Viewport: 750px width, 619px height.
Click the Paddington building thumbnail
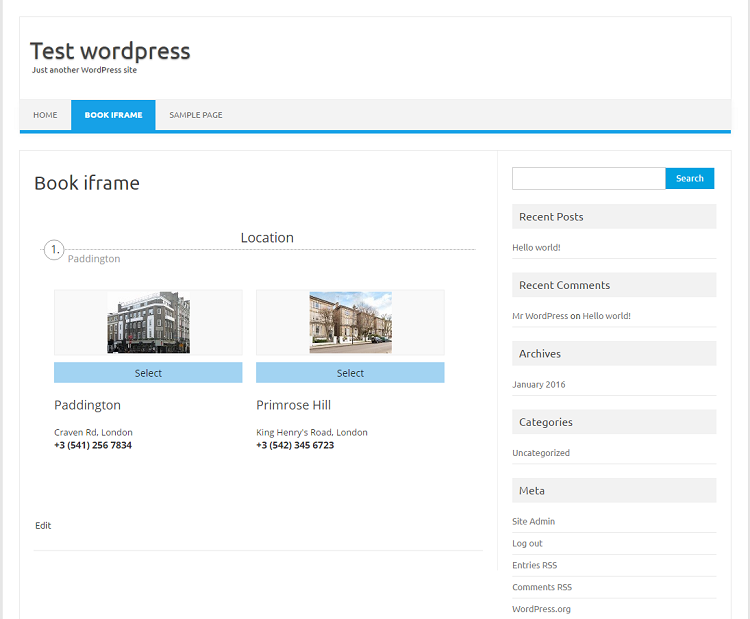point(148,322)
